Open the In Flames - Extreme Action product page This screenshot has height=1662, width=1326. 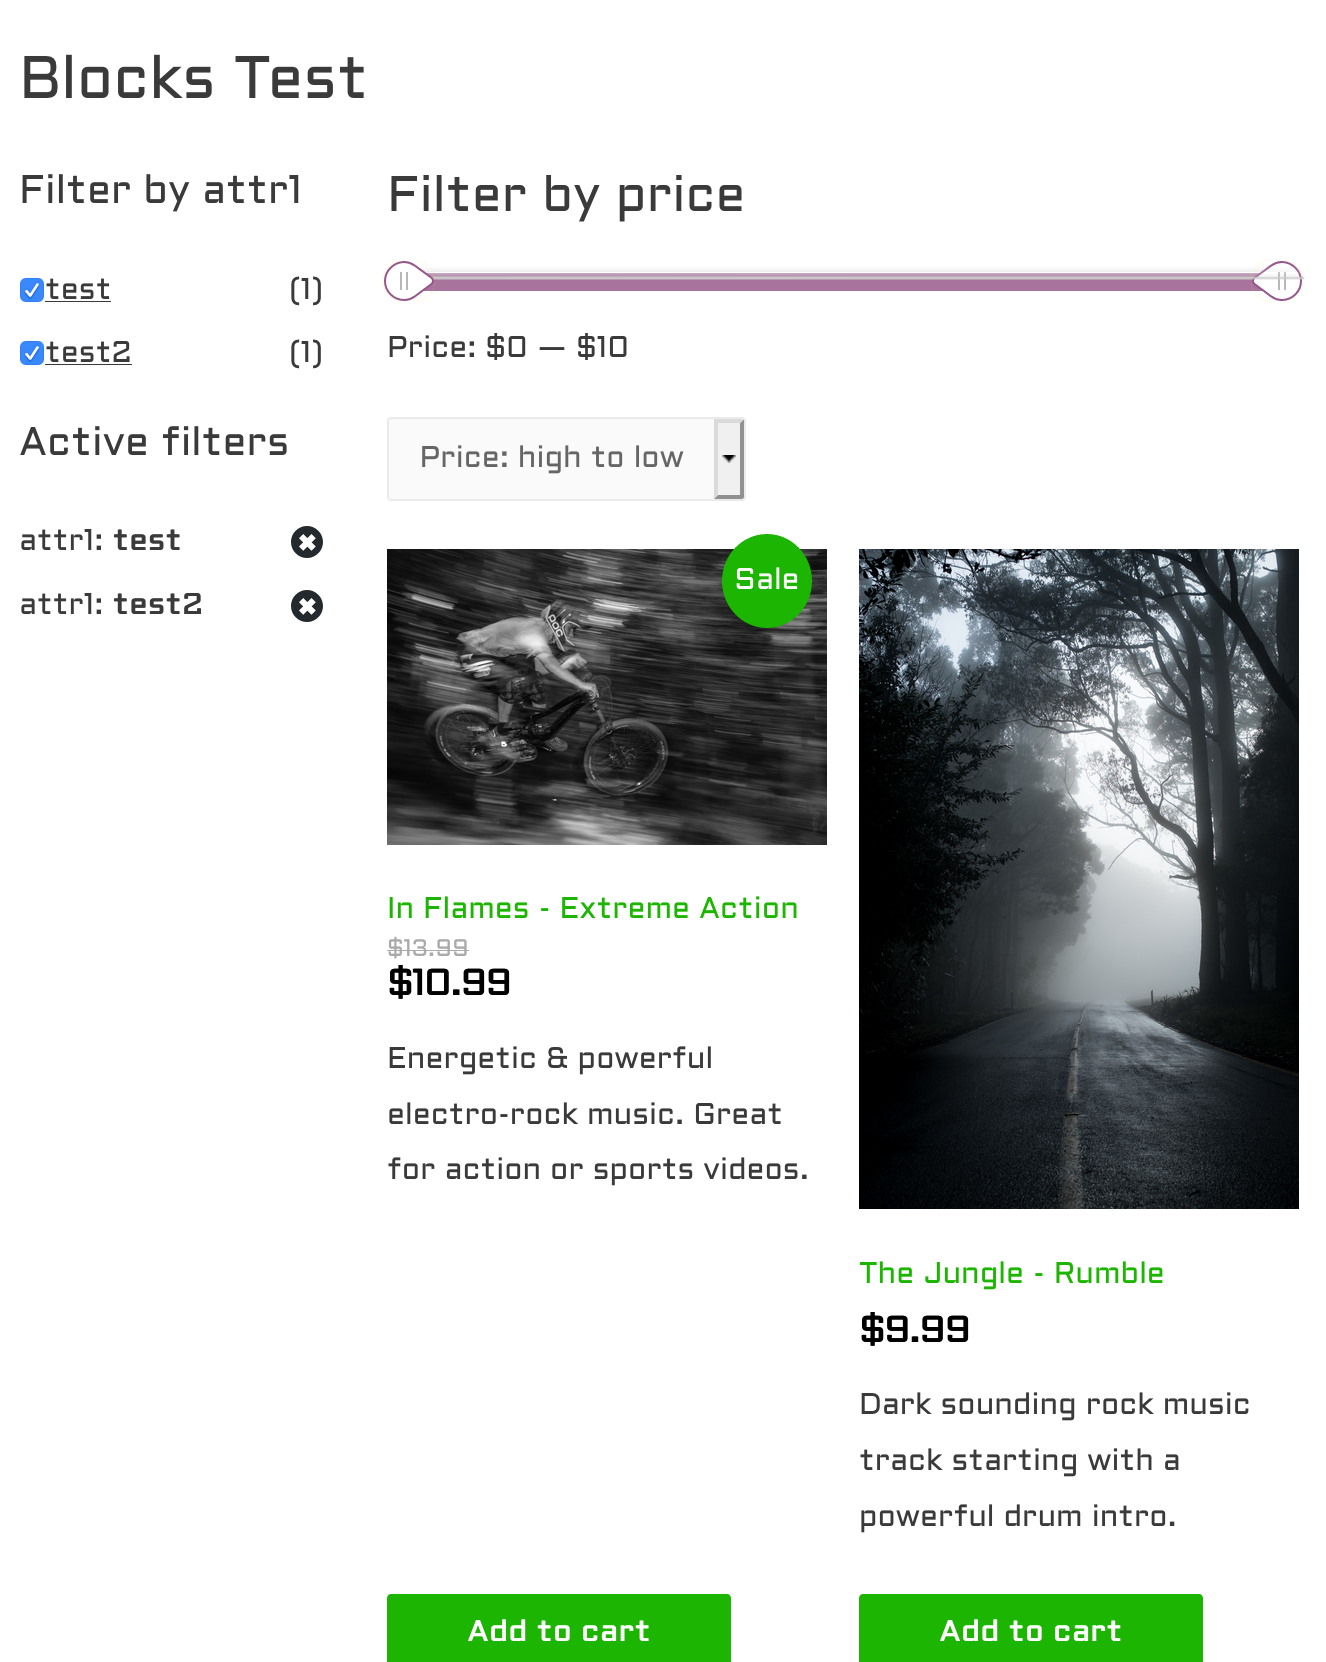592,908
